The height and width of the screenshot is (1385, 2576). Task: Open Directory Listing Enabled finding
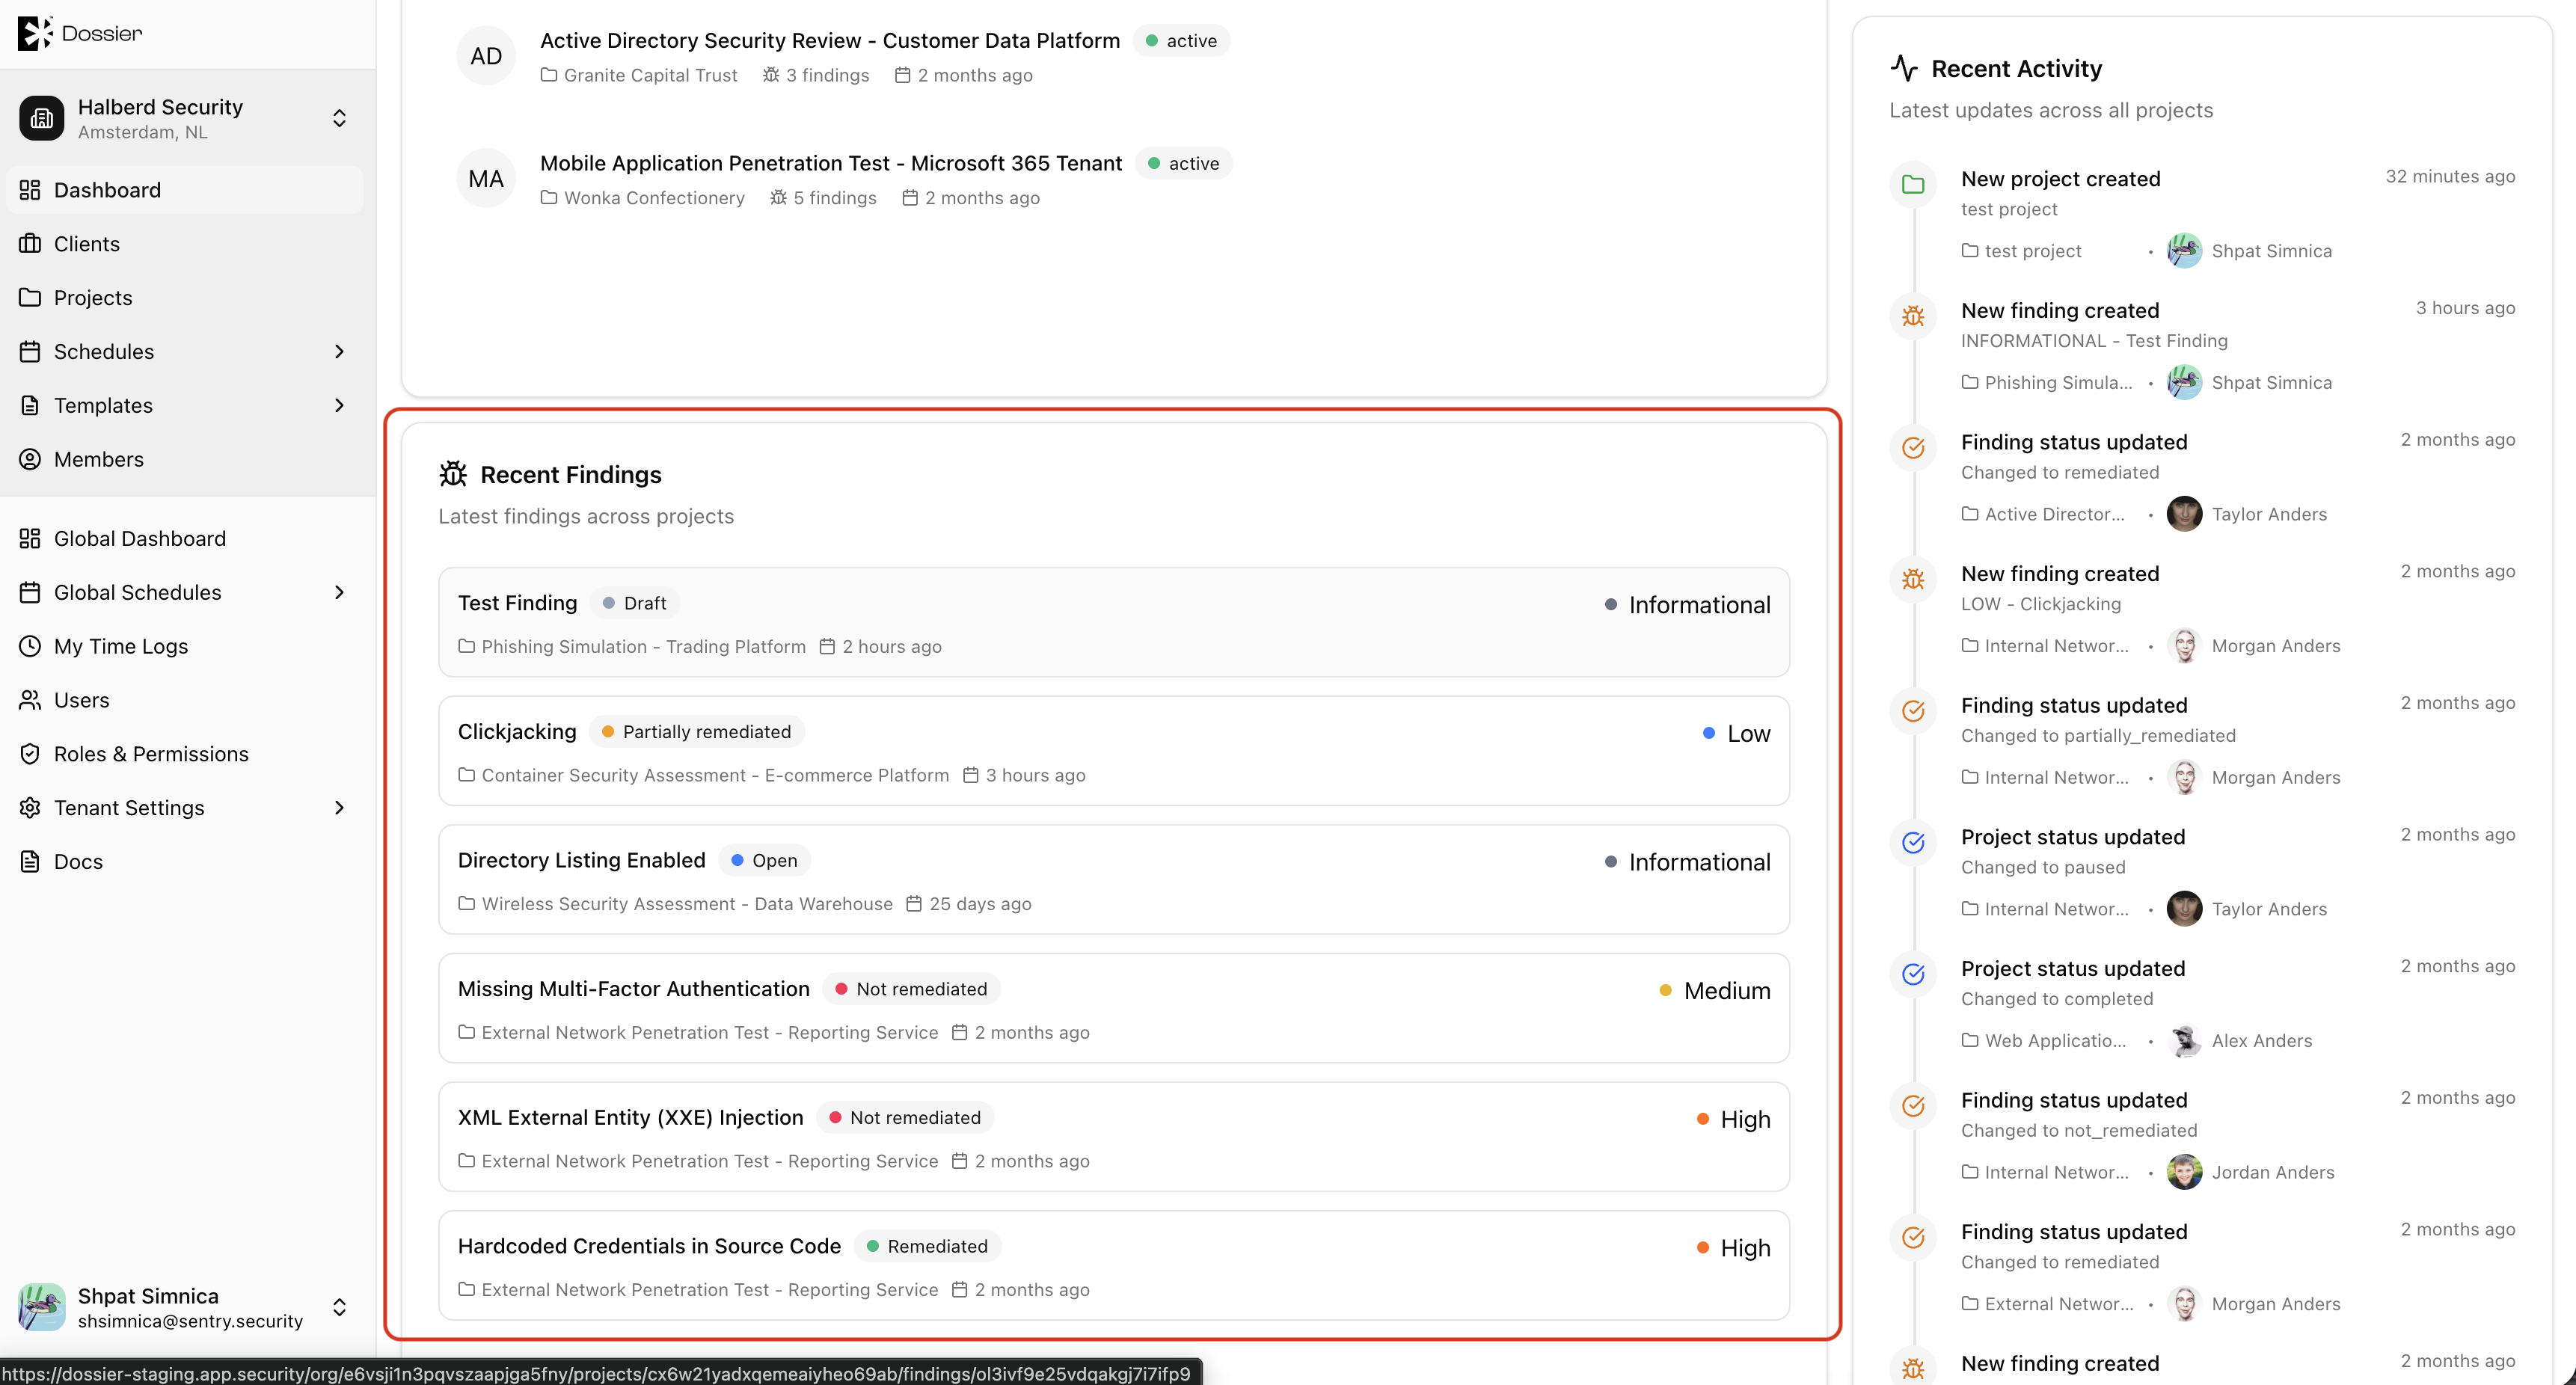pos(1114,880)
